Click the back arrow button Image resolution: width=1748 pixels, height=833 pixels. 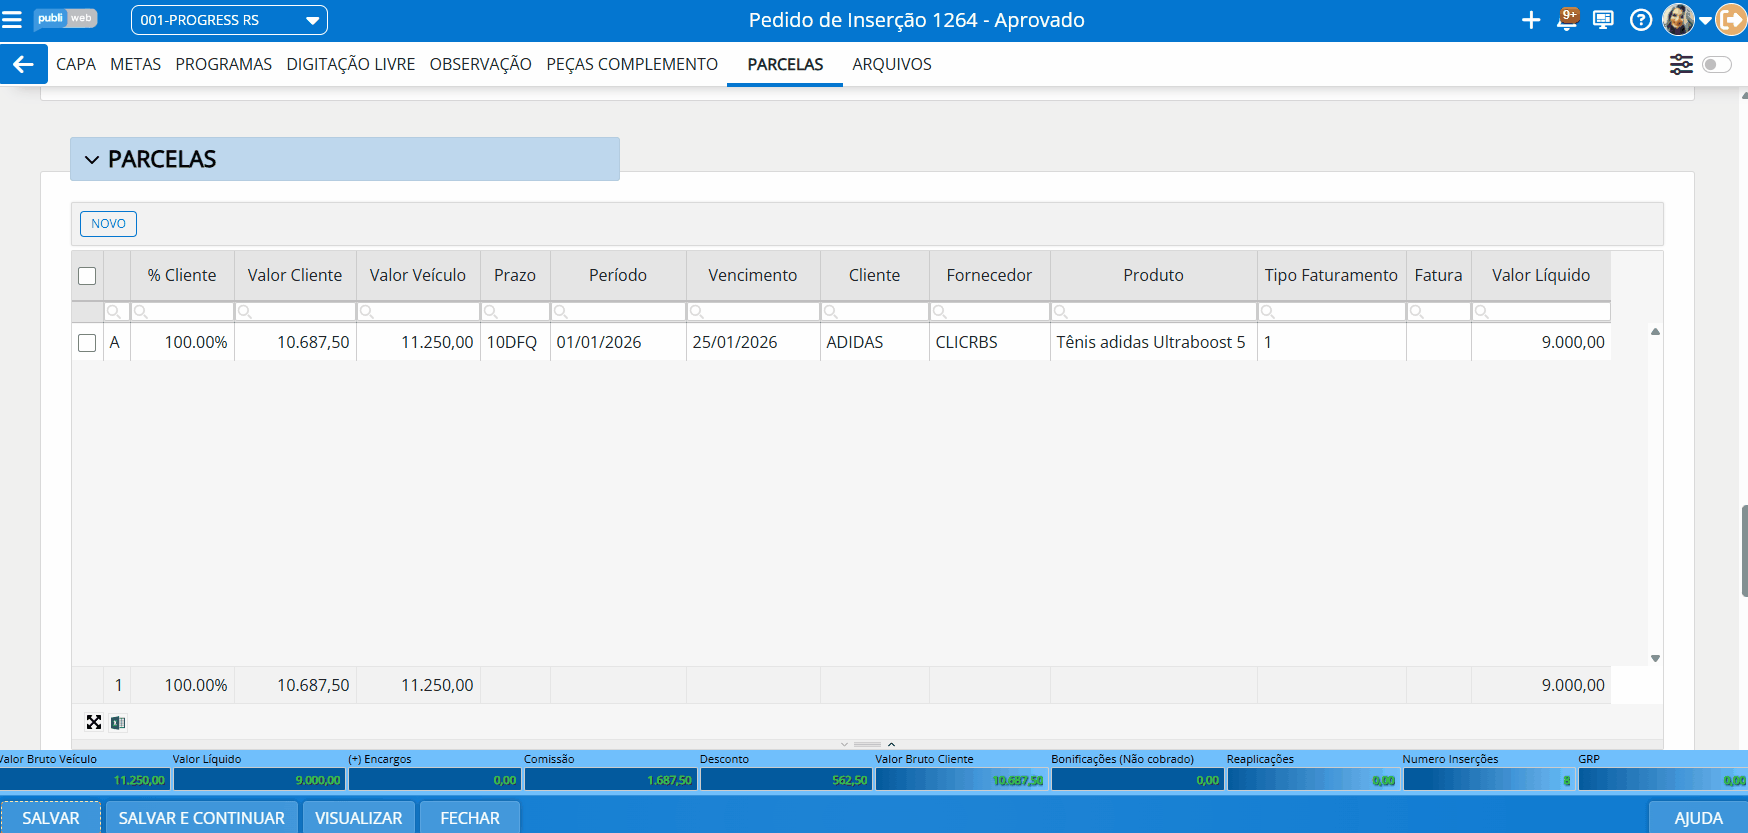23,64
